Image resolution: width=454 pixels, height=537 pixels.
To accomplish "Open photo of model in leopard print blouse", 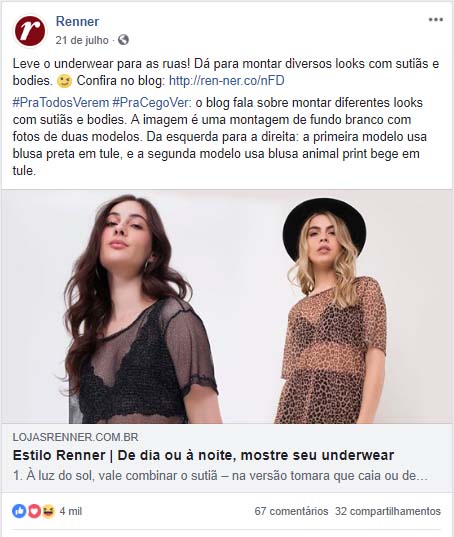I will pos(330,310).
